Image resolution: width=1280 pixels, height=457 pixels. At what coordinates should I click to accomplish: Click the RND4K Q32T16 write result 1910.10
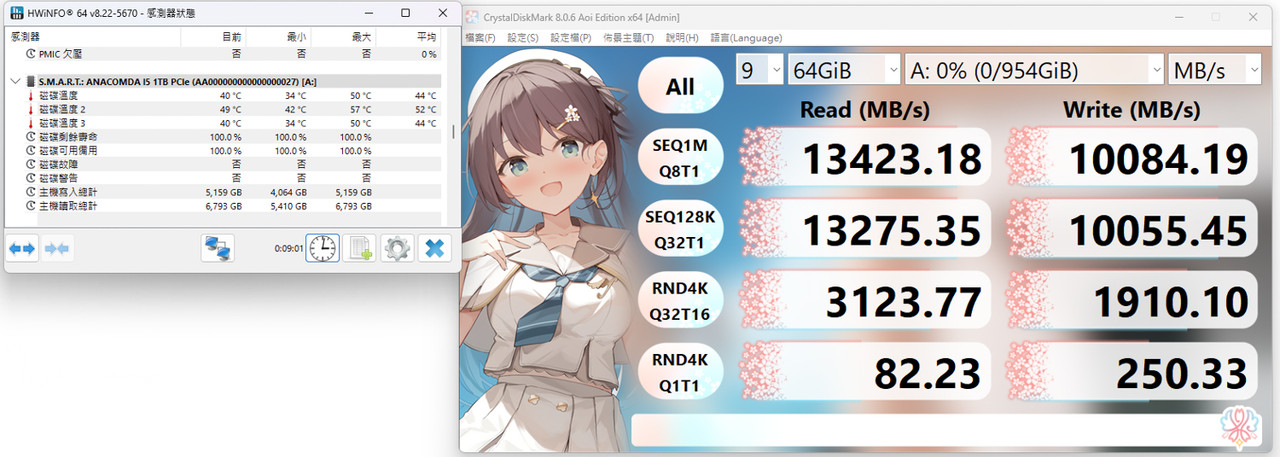[x=1131, y=302]
